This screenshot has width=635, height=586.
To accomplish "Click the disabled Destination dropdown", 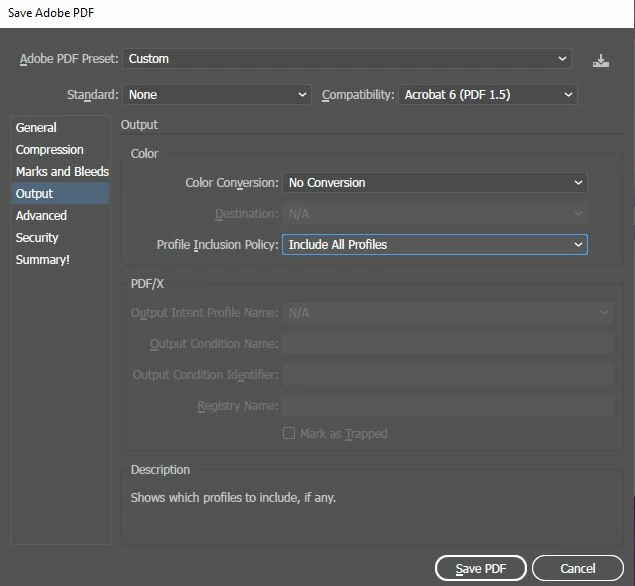I will click(435, 214).
